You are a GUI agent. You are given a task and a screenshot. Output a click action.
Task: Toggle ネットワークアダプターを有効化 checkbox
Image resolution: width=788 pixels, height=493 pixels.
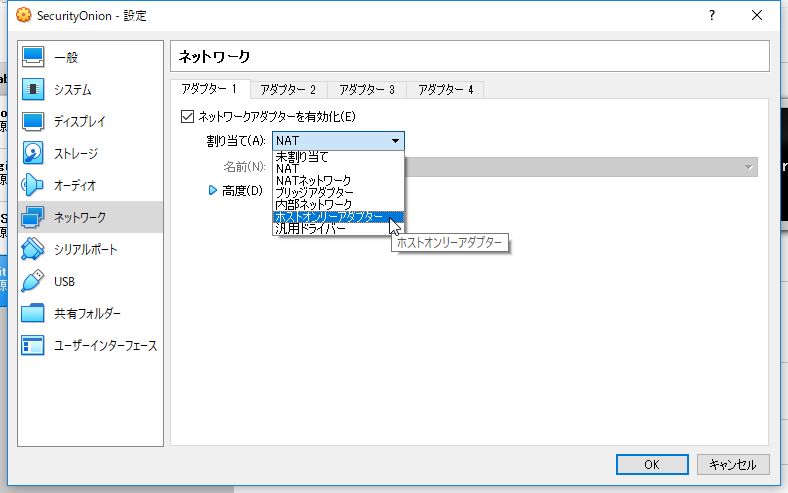[x=187, y=117]
